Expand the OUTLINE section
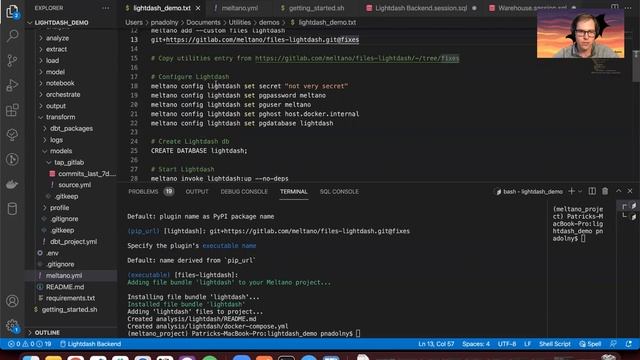The width and height of the screenshot is (640, 360). (x=47, y=333)
